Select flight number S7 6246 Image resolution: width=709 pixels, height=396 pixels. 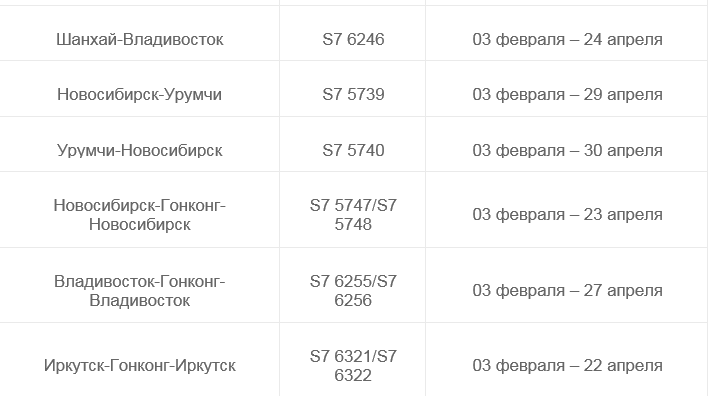coord(353,39)
